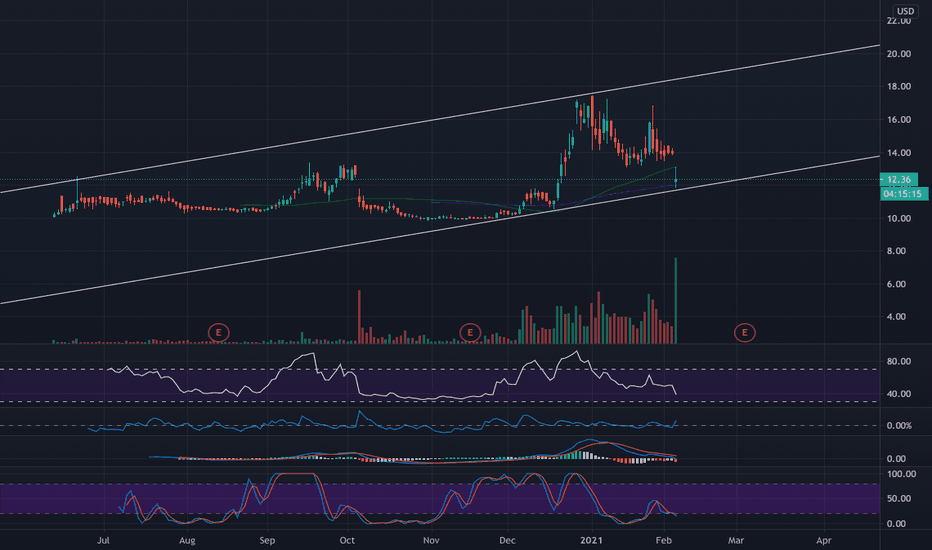Click the 10.00 price axis label
The width and height of the screenshot is (932, 550).
(899, 218)
